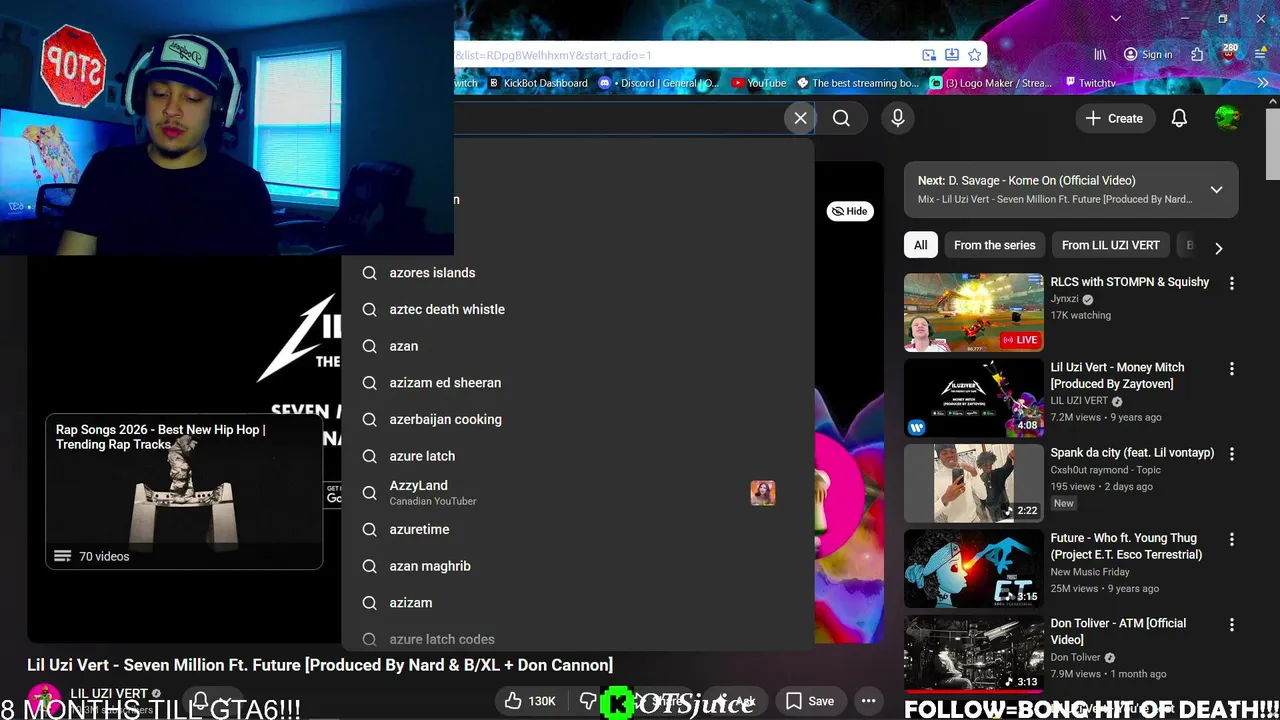Save the video to a playlist
This screenshot has width=1280, height=720.
coord(810,701)
